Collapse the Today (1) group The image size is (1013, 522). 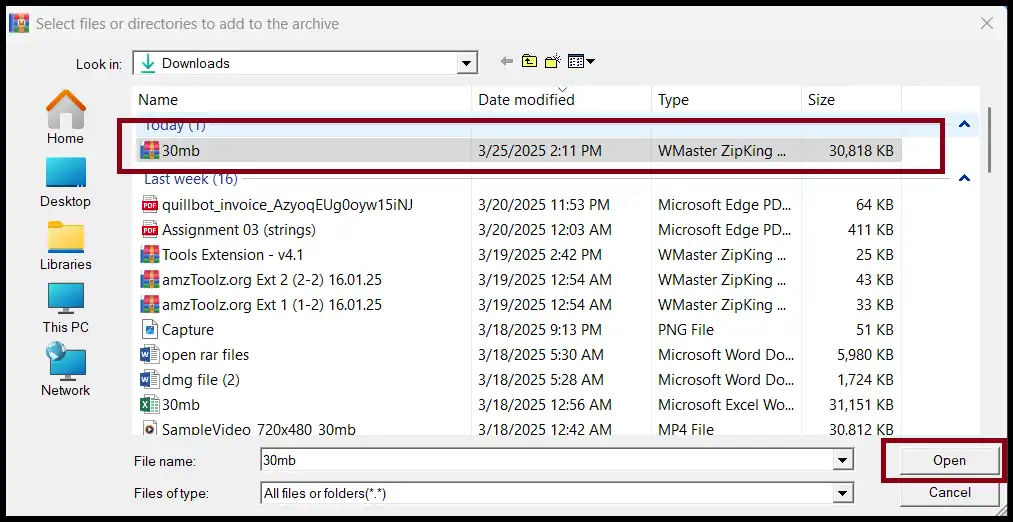pos(965,124)
